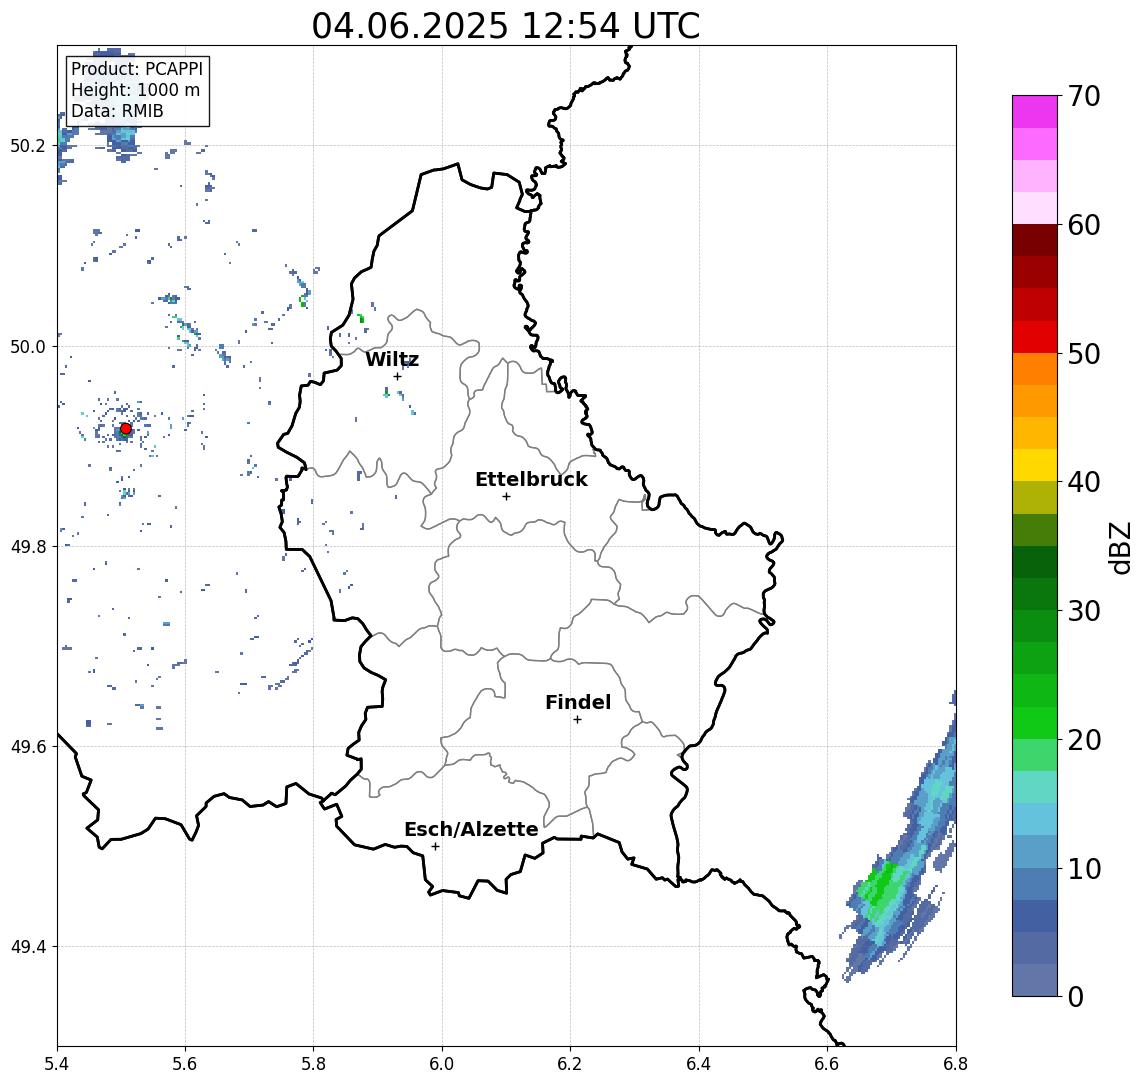
Task: Click the Esch/Alzette station label
Action: click(x=471, y=829)
